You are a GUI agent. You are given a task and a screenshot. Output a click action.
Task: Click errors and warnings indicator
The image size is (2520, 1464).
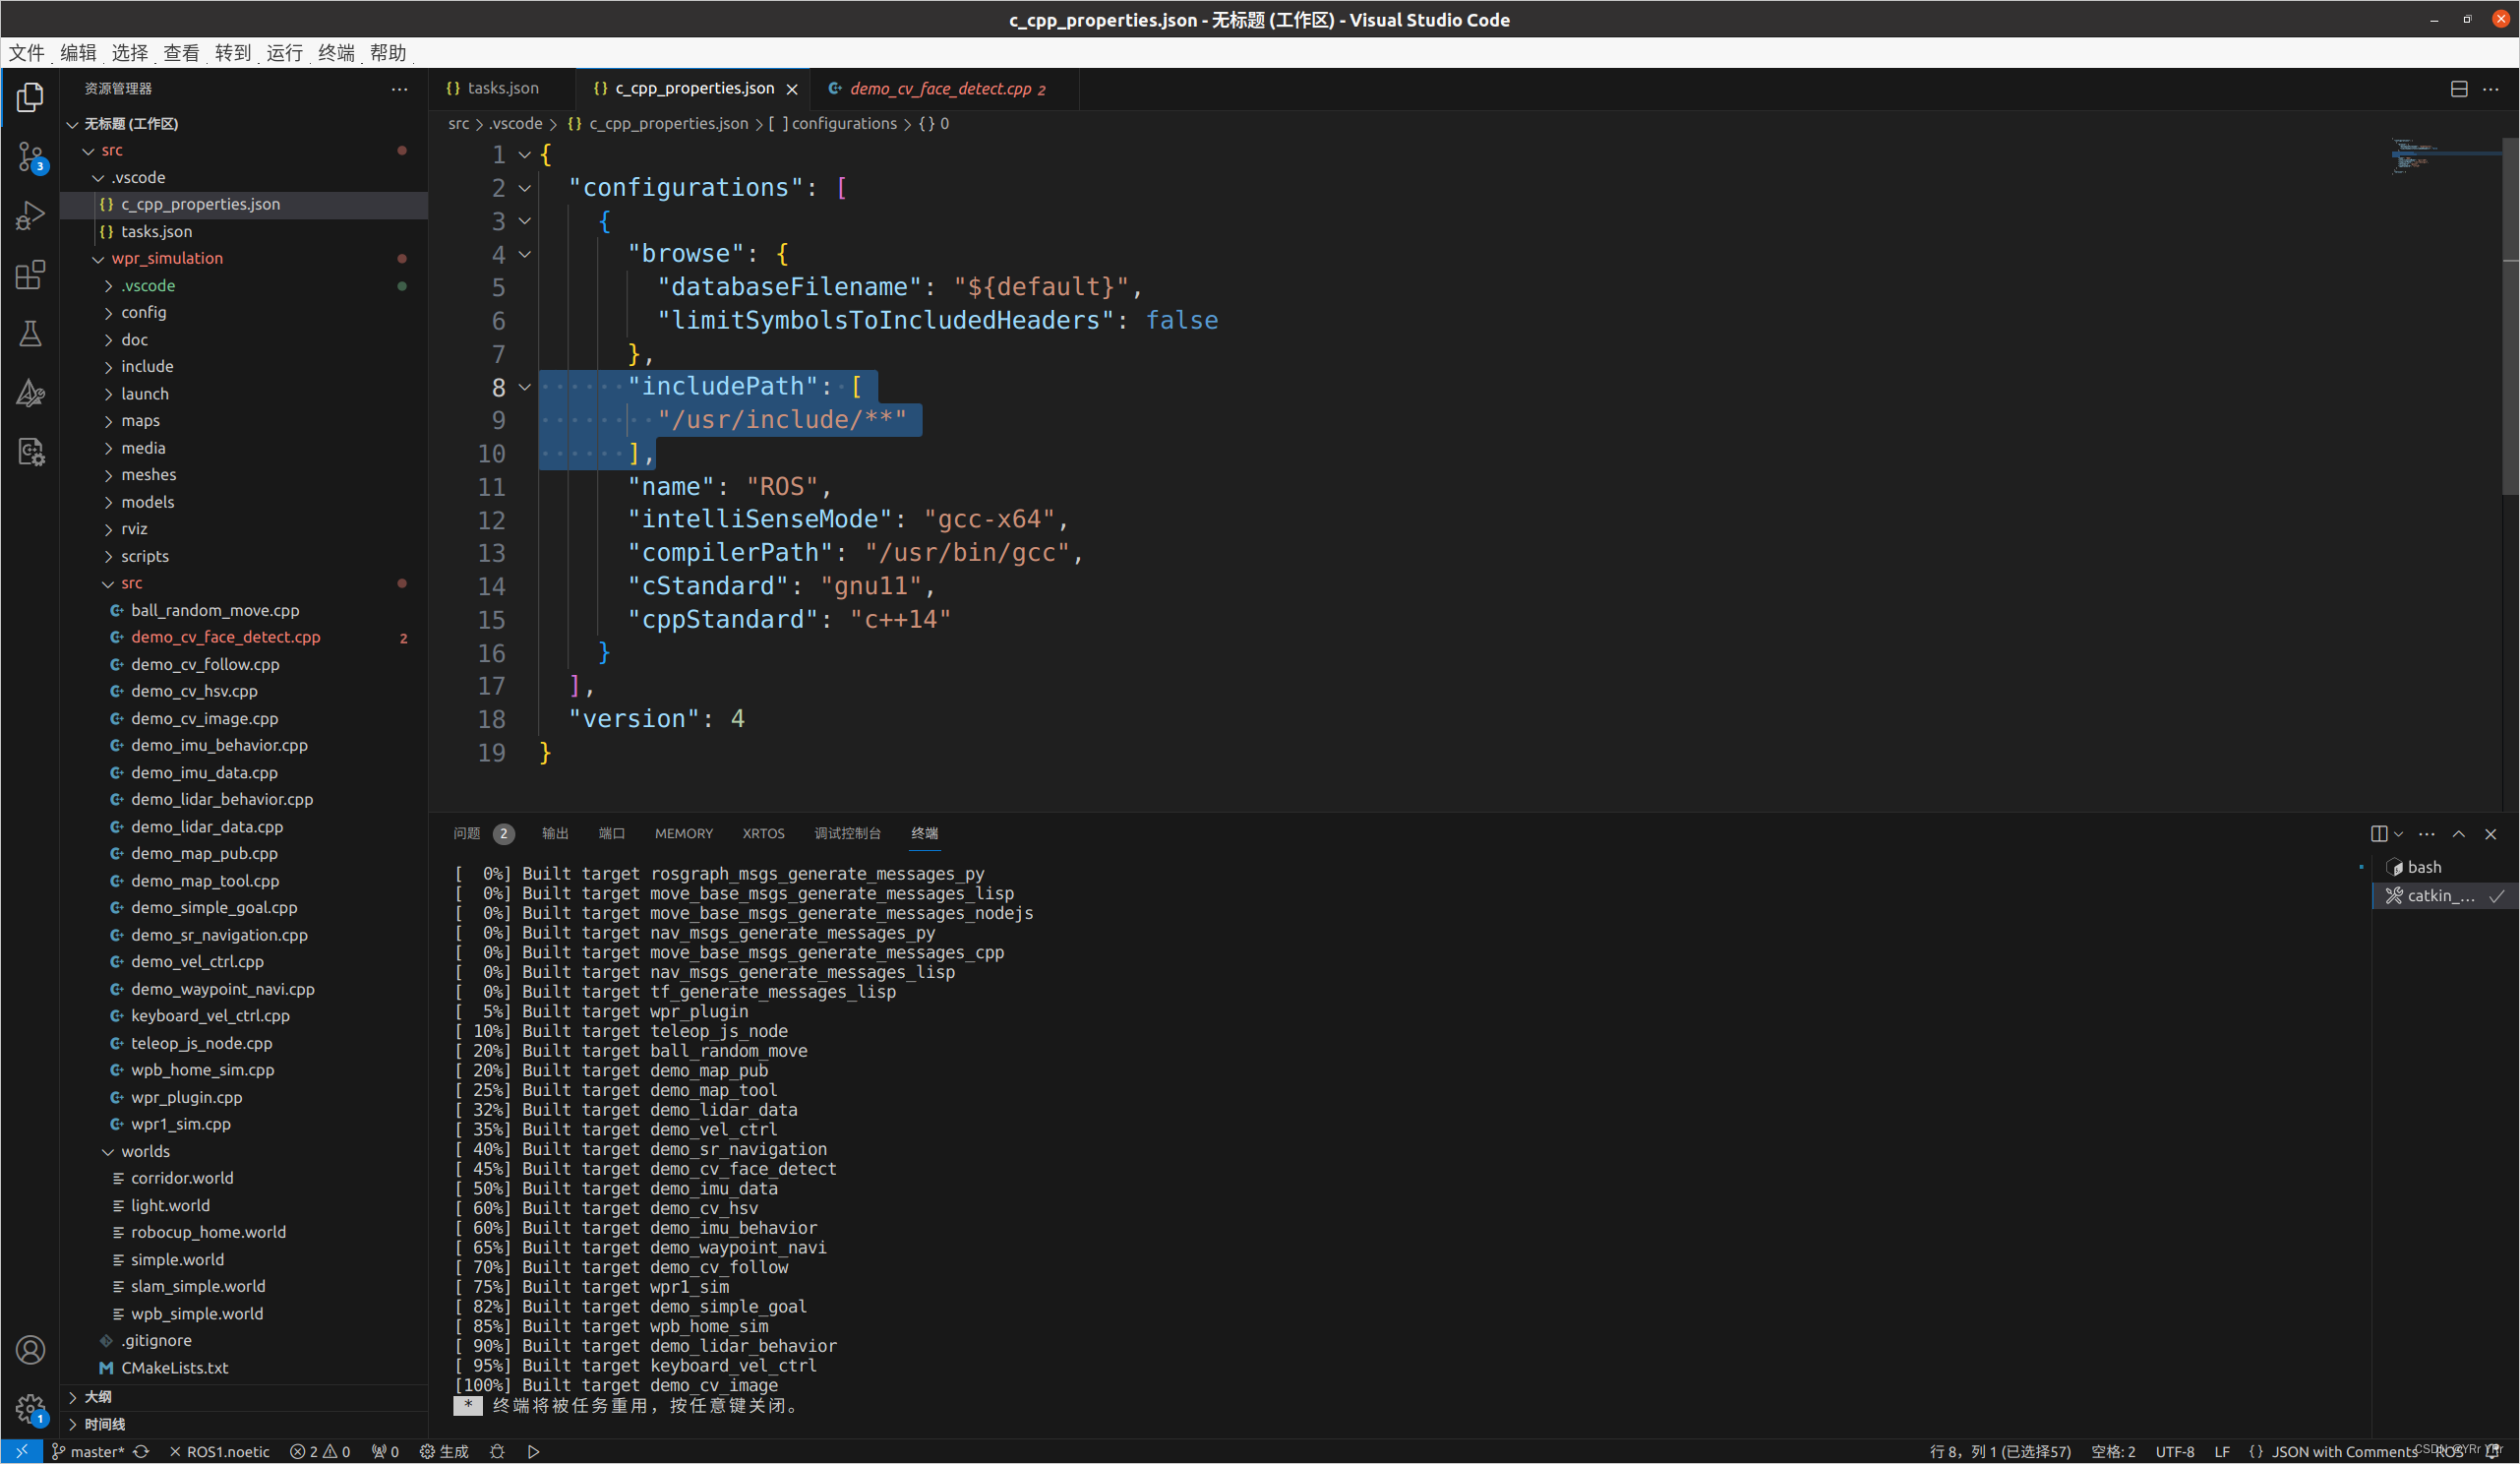(x=320, y=1451)
